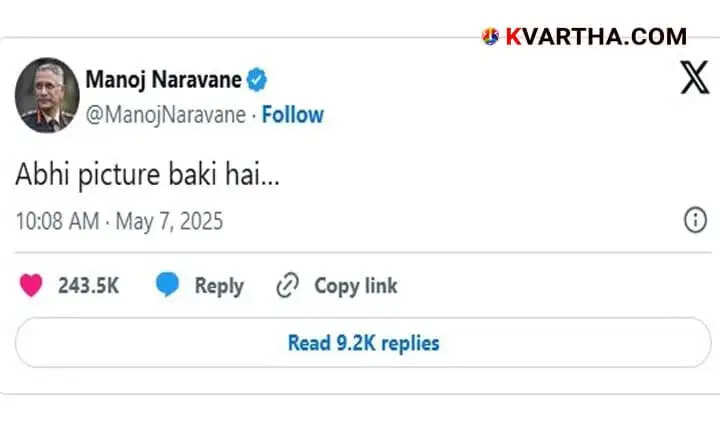Click the blue reply bubble icon
Screen dimensions: 720x430
pos(167,286)
